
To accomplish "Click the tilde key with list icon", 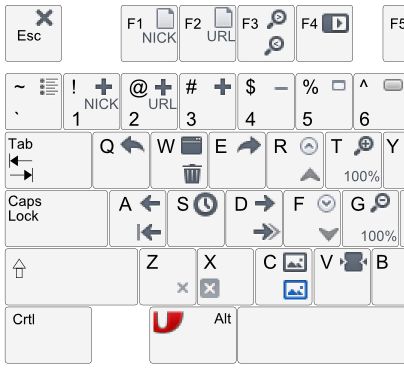I will [x=33, y=102].
